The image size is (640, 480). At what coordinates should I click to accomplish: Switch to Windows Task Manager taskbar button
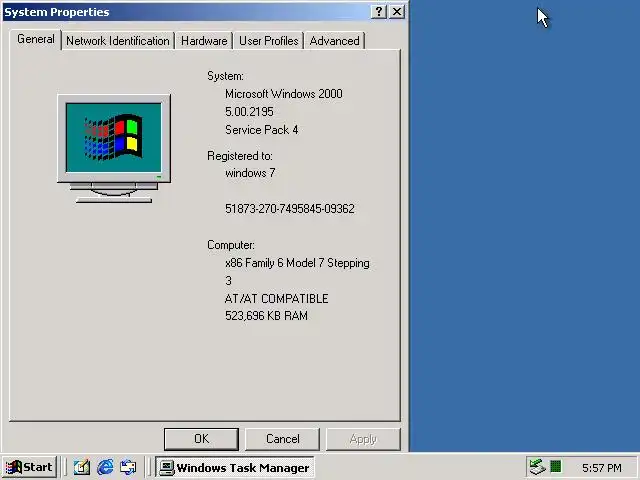click(x=234, y=467)
